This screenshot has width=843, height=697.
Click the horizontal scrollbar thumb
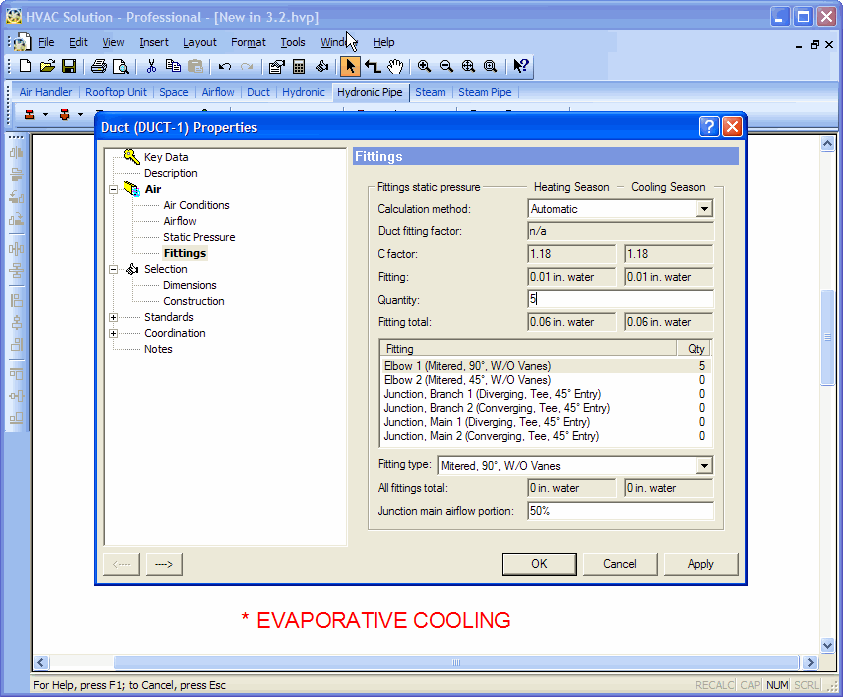point(456,662)
